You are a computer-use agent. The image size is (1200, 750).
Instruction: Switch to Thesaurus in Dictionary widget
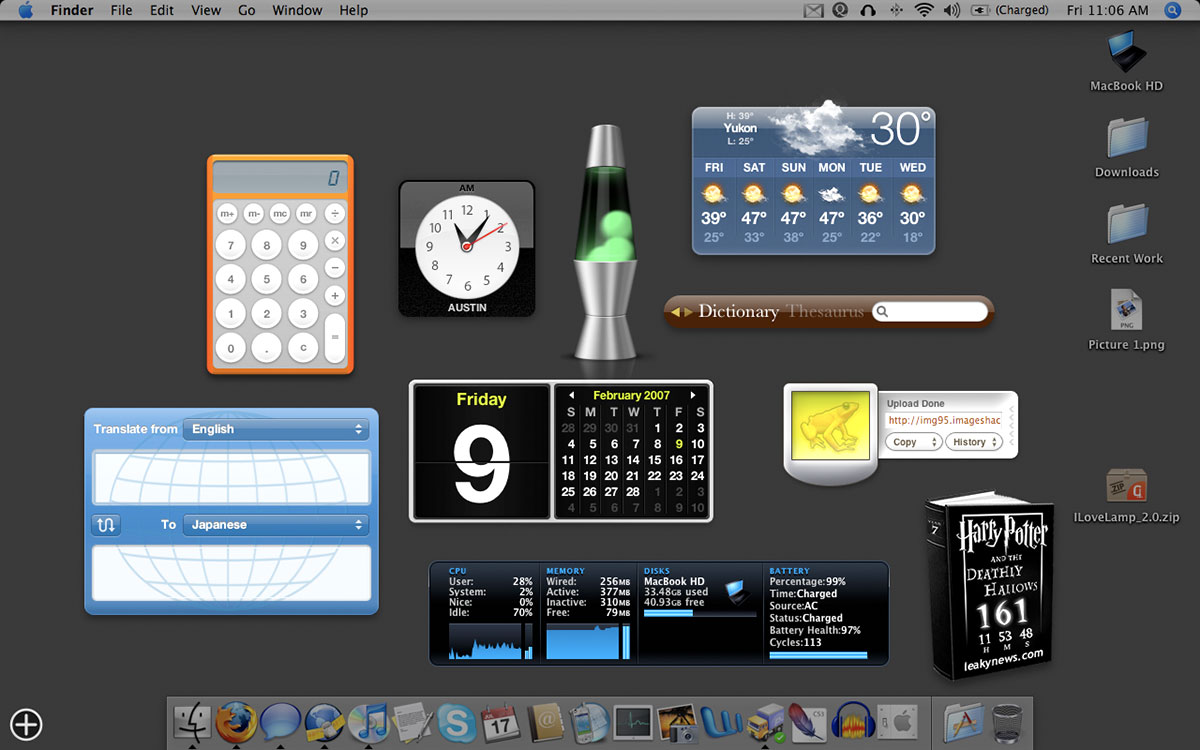tap(825, 312)
